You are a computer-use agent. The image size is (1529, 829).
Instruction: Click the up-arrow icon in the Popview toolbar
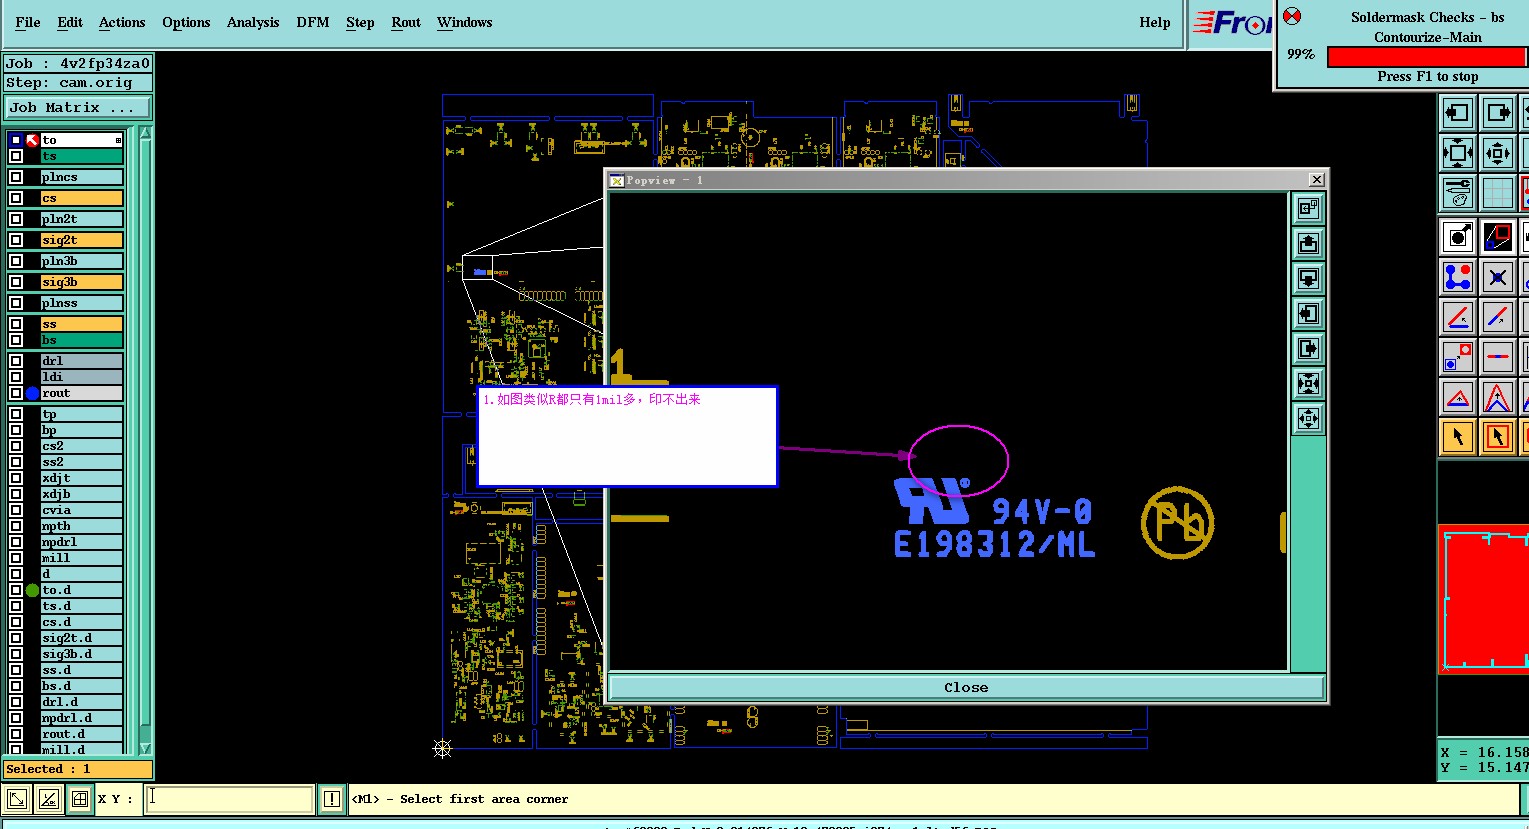pos(1308,243)
